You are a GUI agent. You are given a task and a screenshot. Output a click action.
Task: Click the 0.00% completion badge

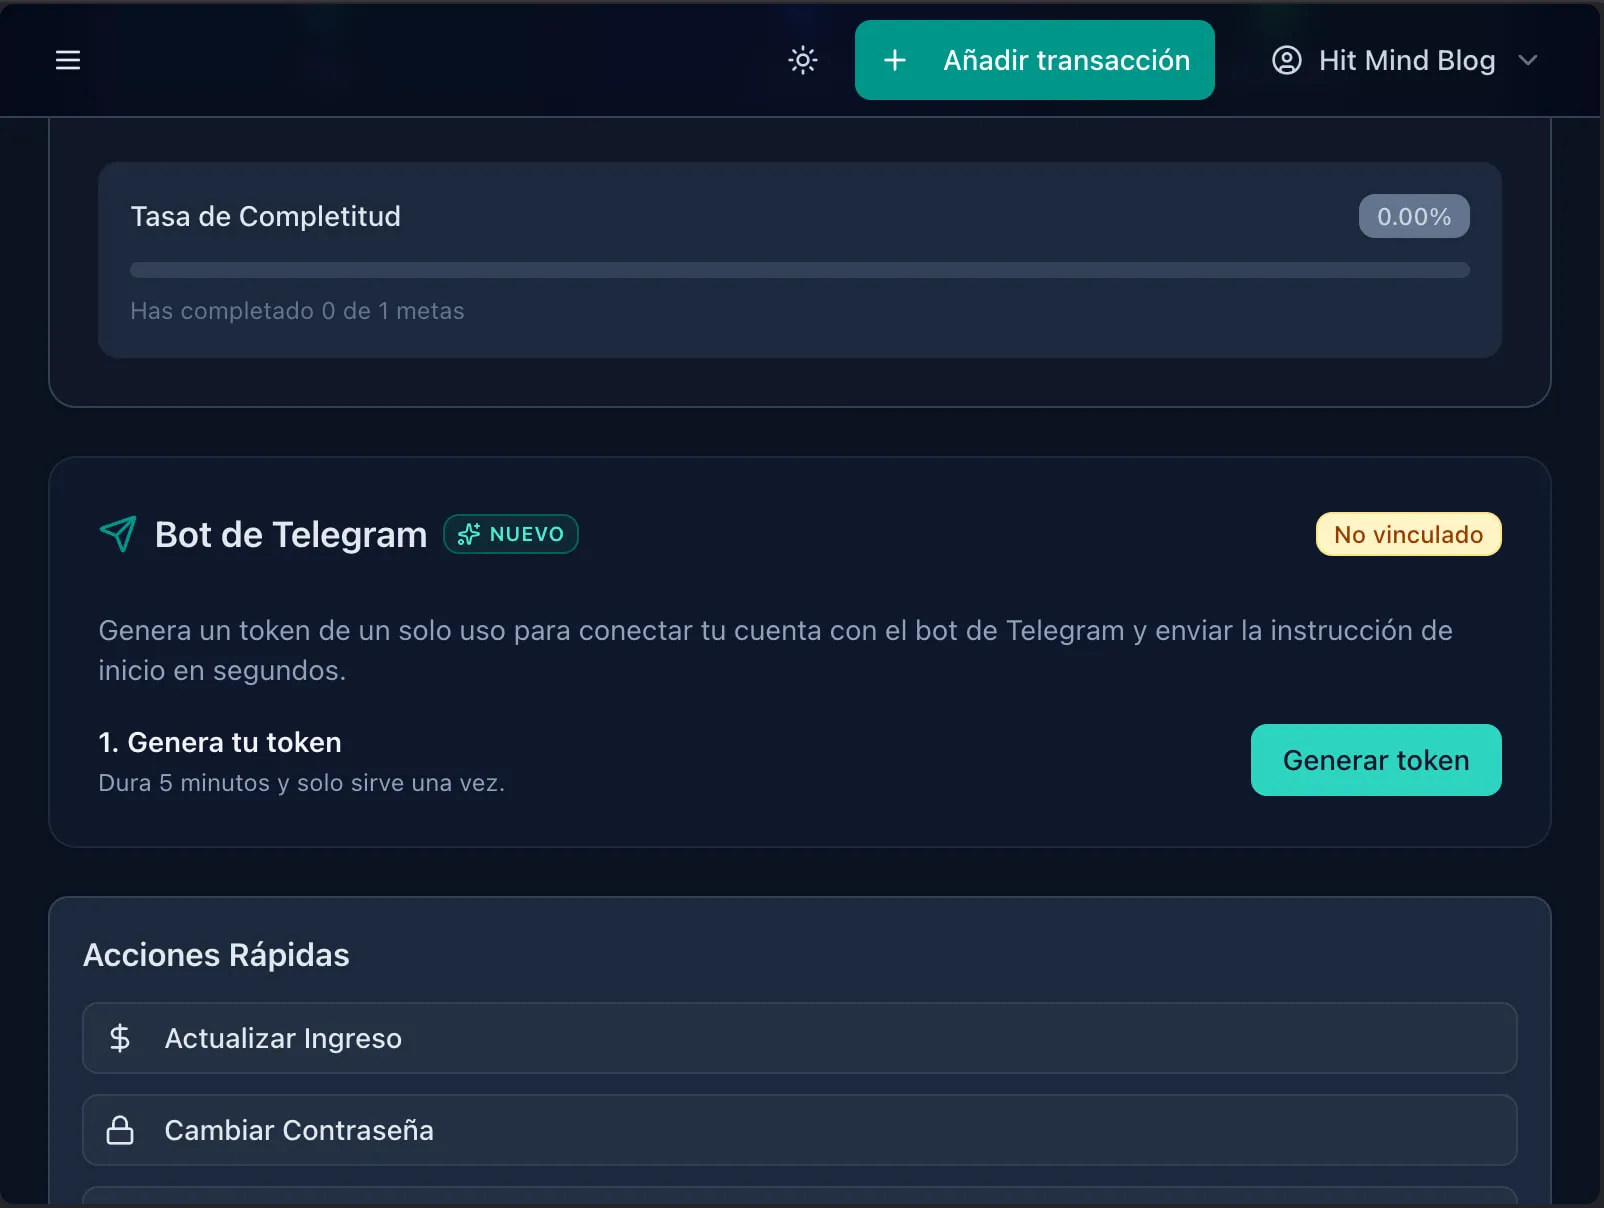1413,215
